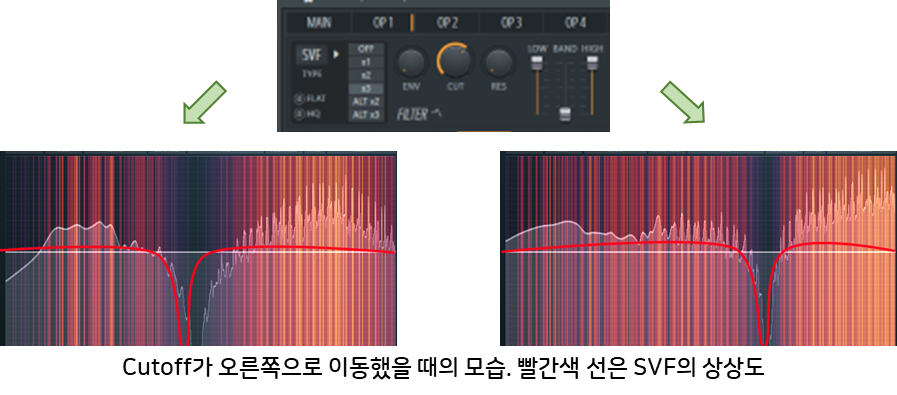
Task: Click the BAND fader handle
Action: point(565,114)
